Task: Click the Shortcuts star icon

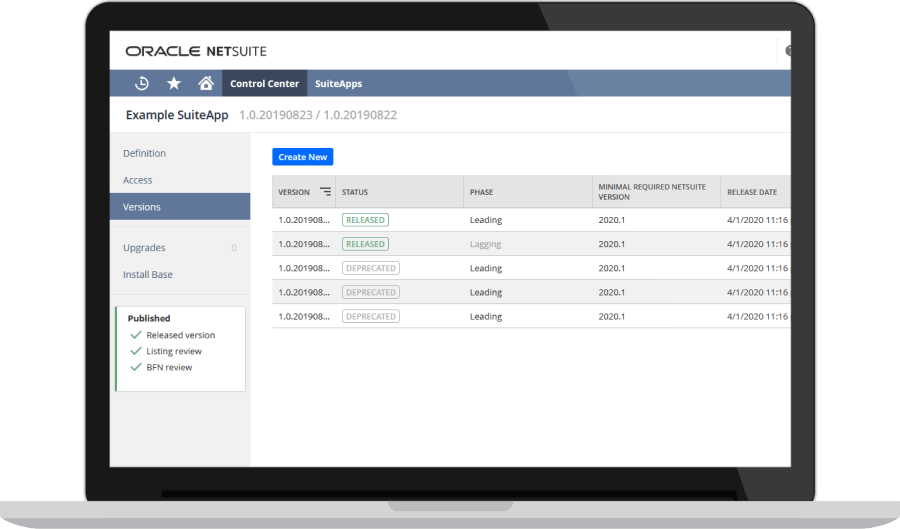Action: pyautogui.click(x=174, y=84)
